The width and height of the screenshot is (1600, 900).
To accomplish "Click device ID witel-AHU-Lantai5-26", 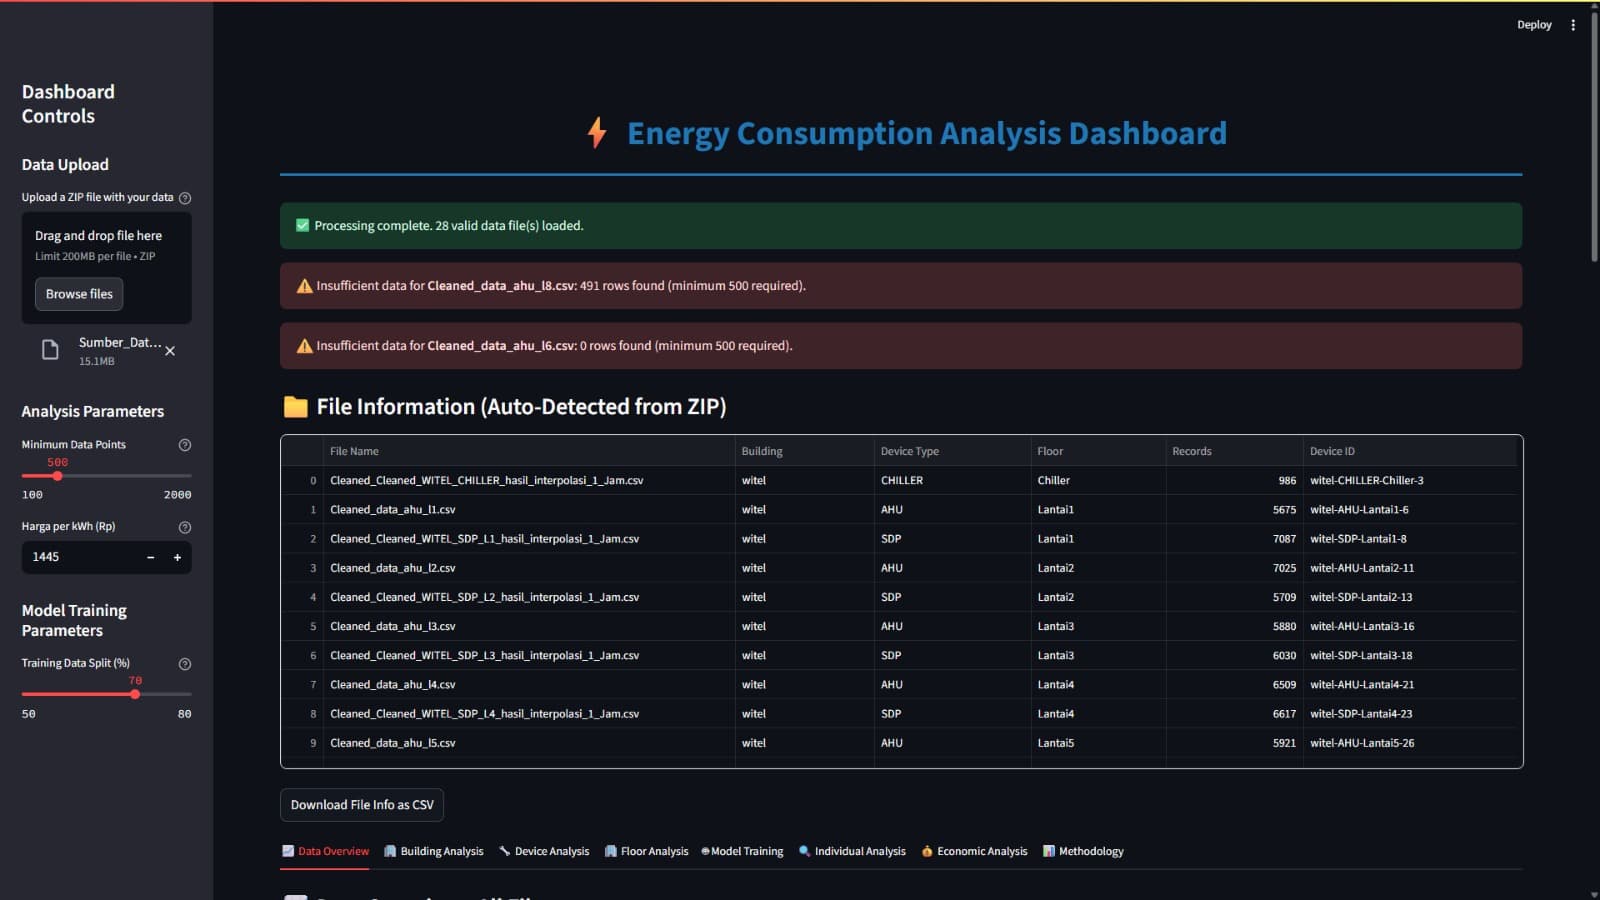I will coord(1410,743).
